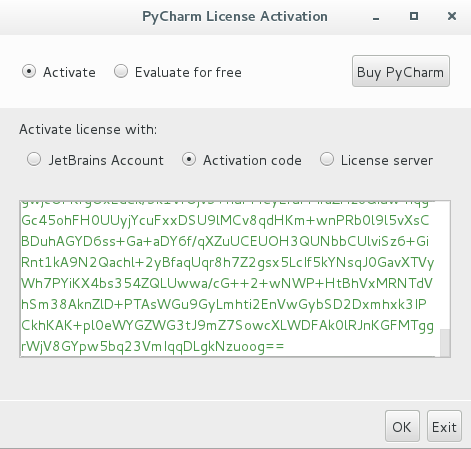
Task: Click the activation code scrollbar thumb
Action: (x=445, y=343)
